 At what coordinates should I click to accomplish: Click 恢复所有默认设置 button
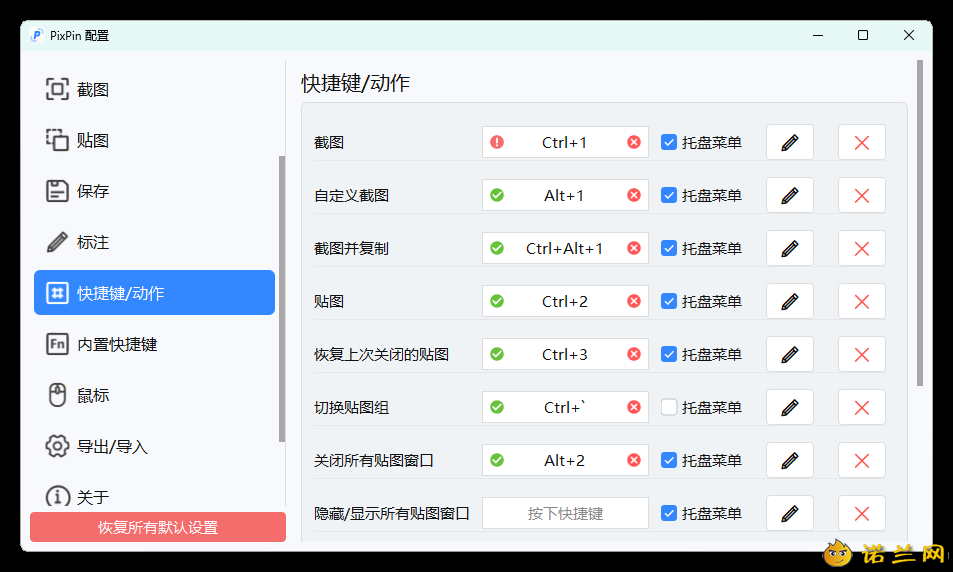tap(158, 527)
